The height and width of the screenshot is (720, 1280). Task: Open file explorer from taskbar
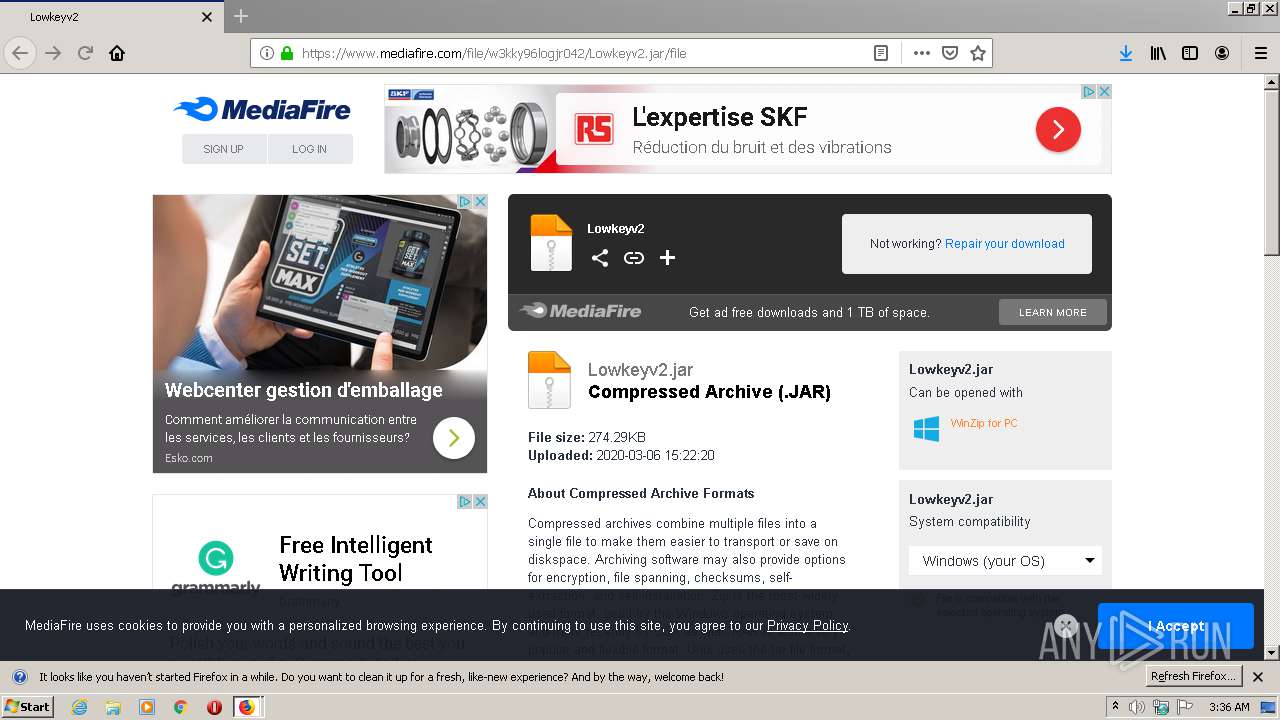[112, 707]
